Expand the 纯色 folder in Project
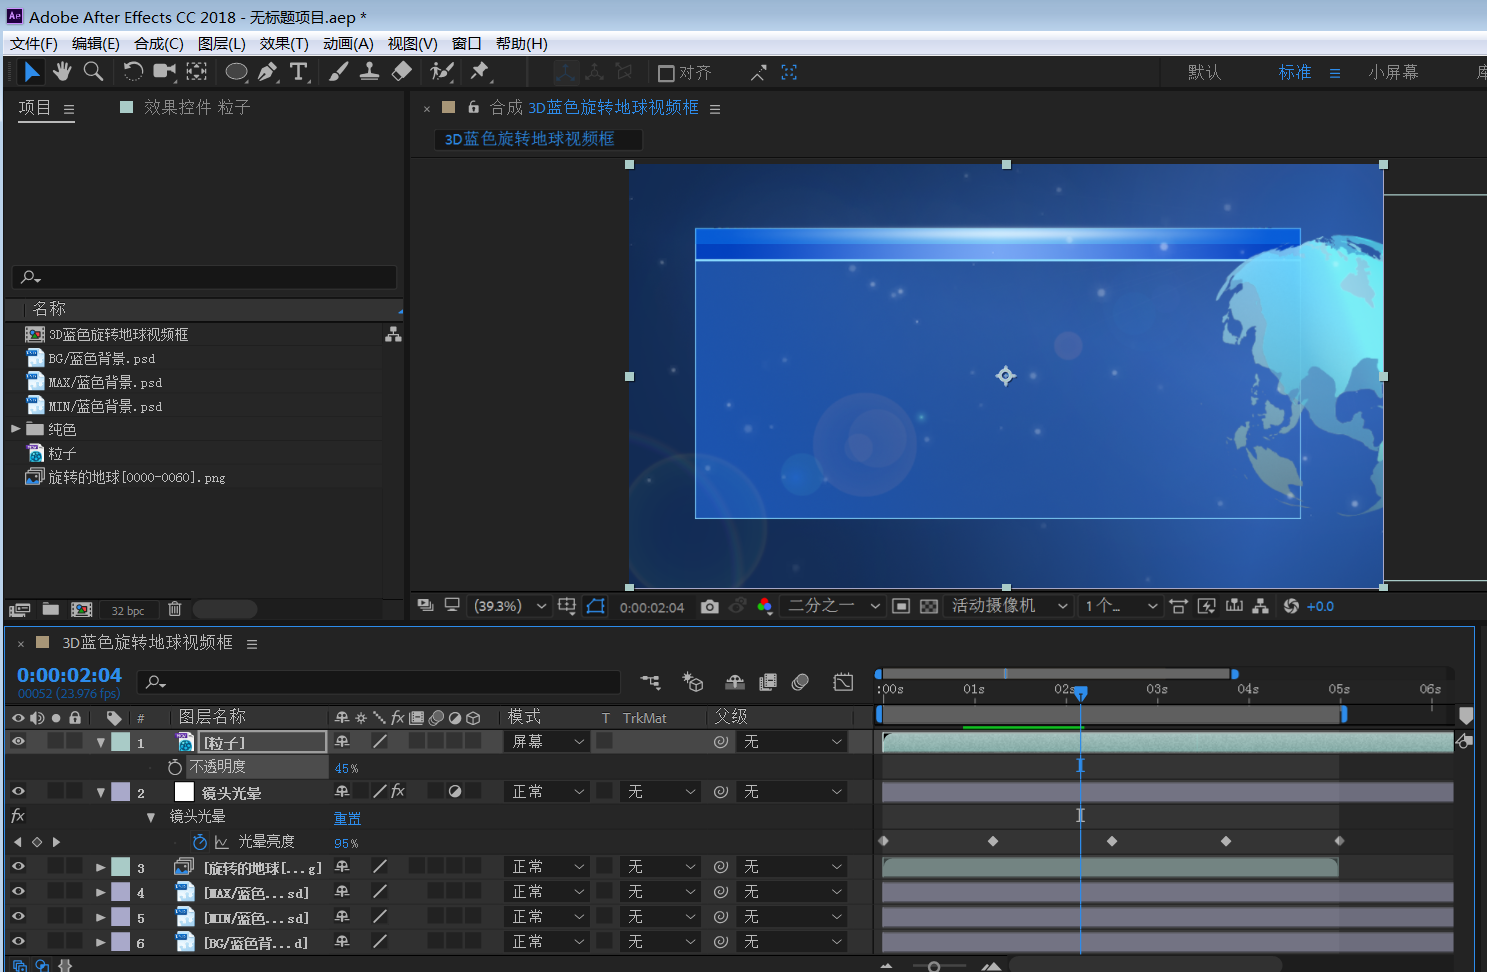Viewport: 1487px width, 972px height. coord(15,429)
